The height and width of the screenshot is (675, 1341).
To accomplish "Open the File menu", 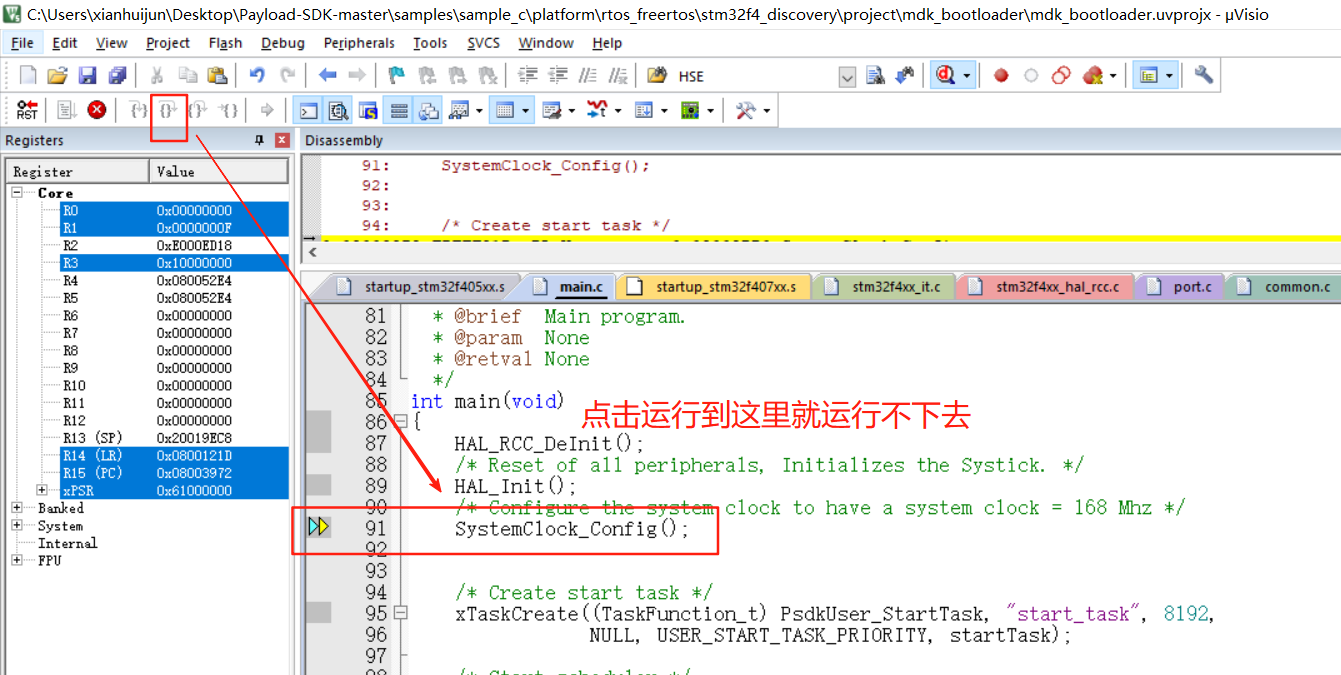I will point(22,43).
